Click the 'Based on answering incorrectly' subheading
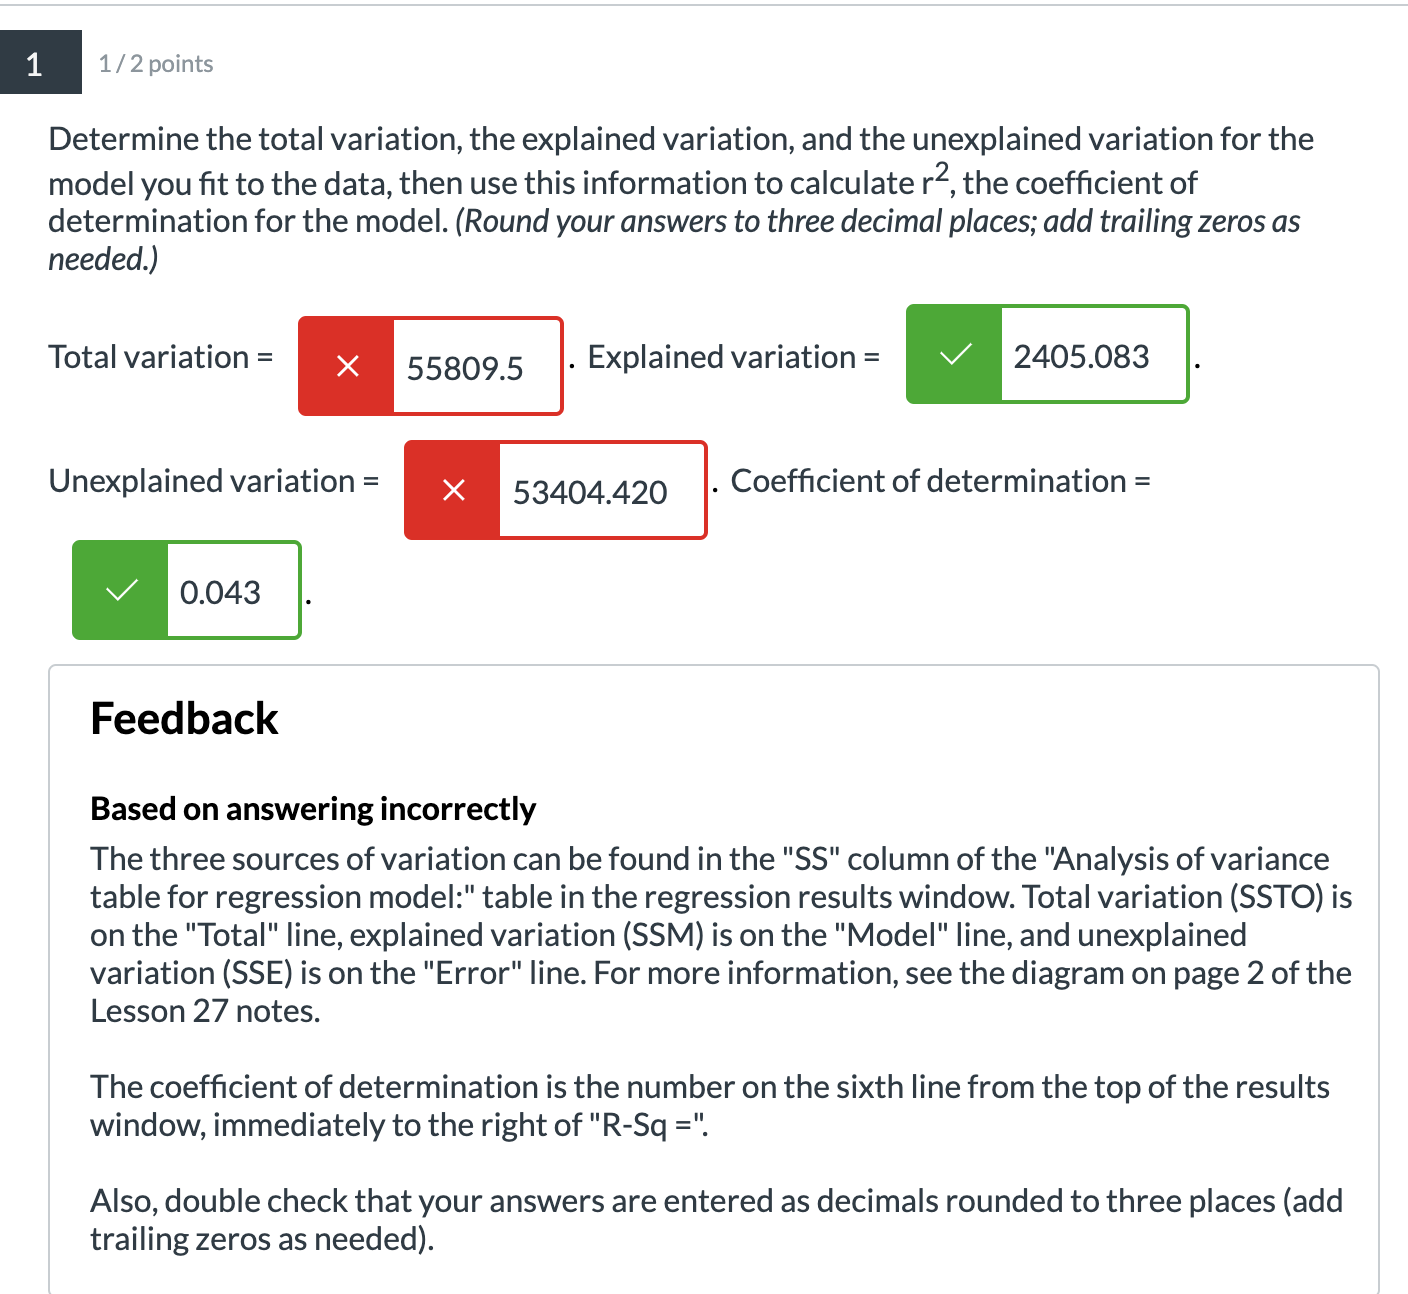This screenshot has height=1294, width=1408. tap(313, 808)
